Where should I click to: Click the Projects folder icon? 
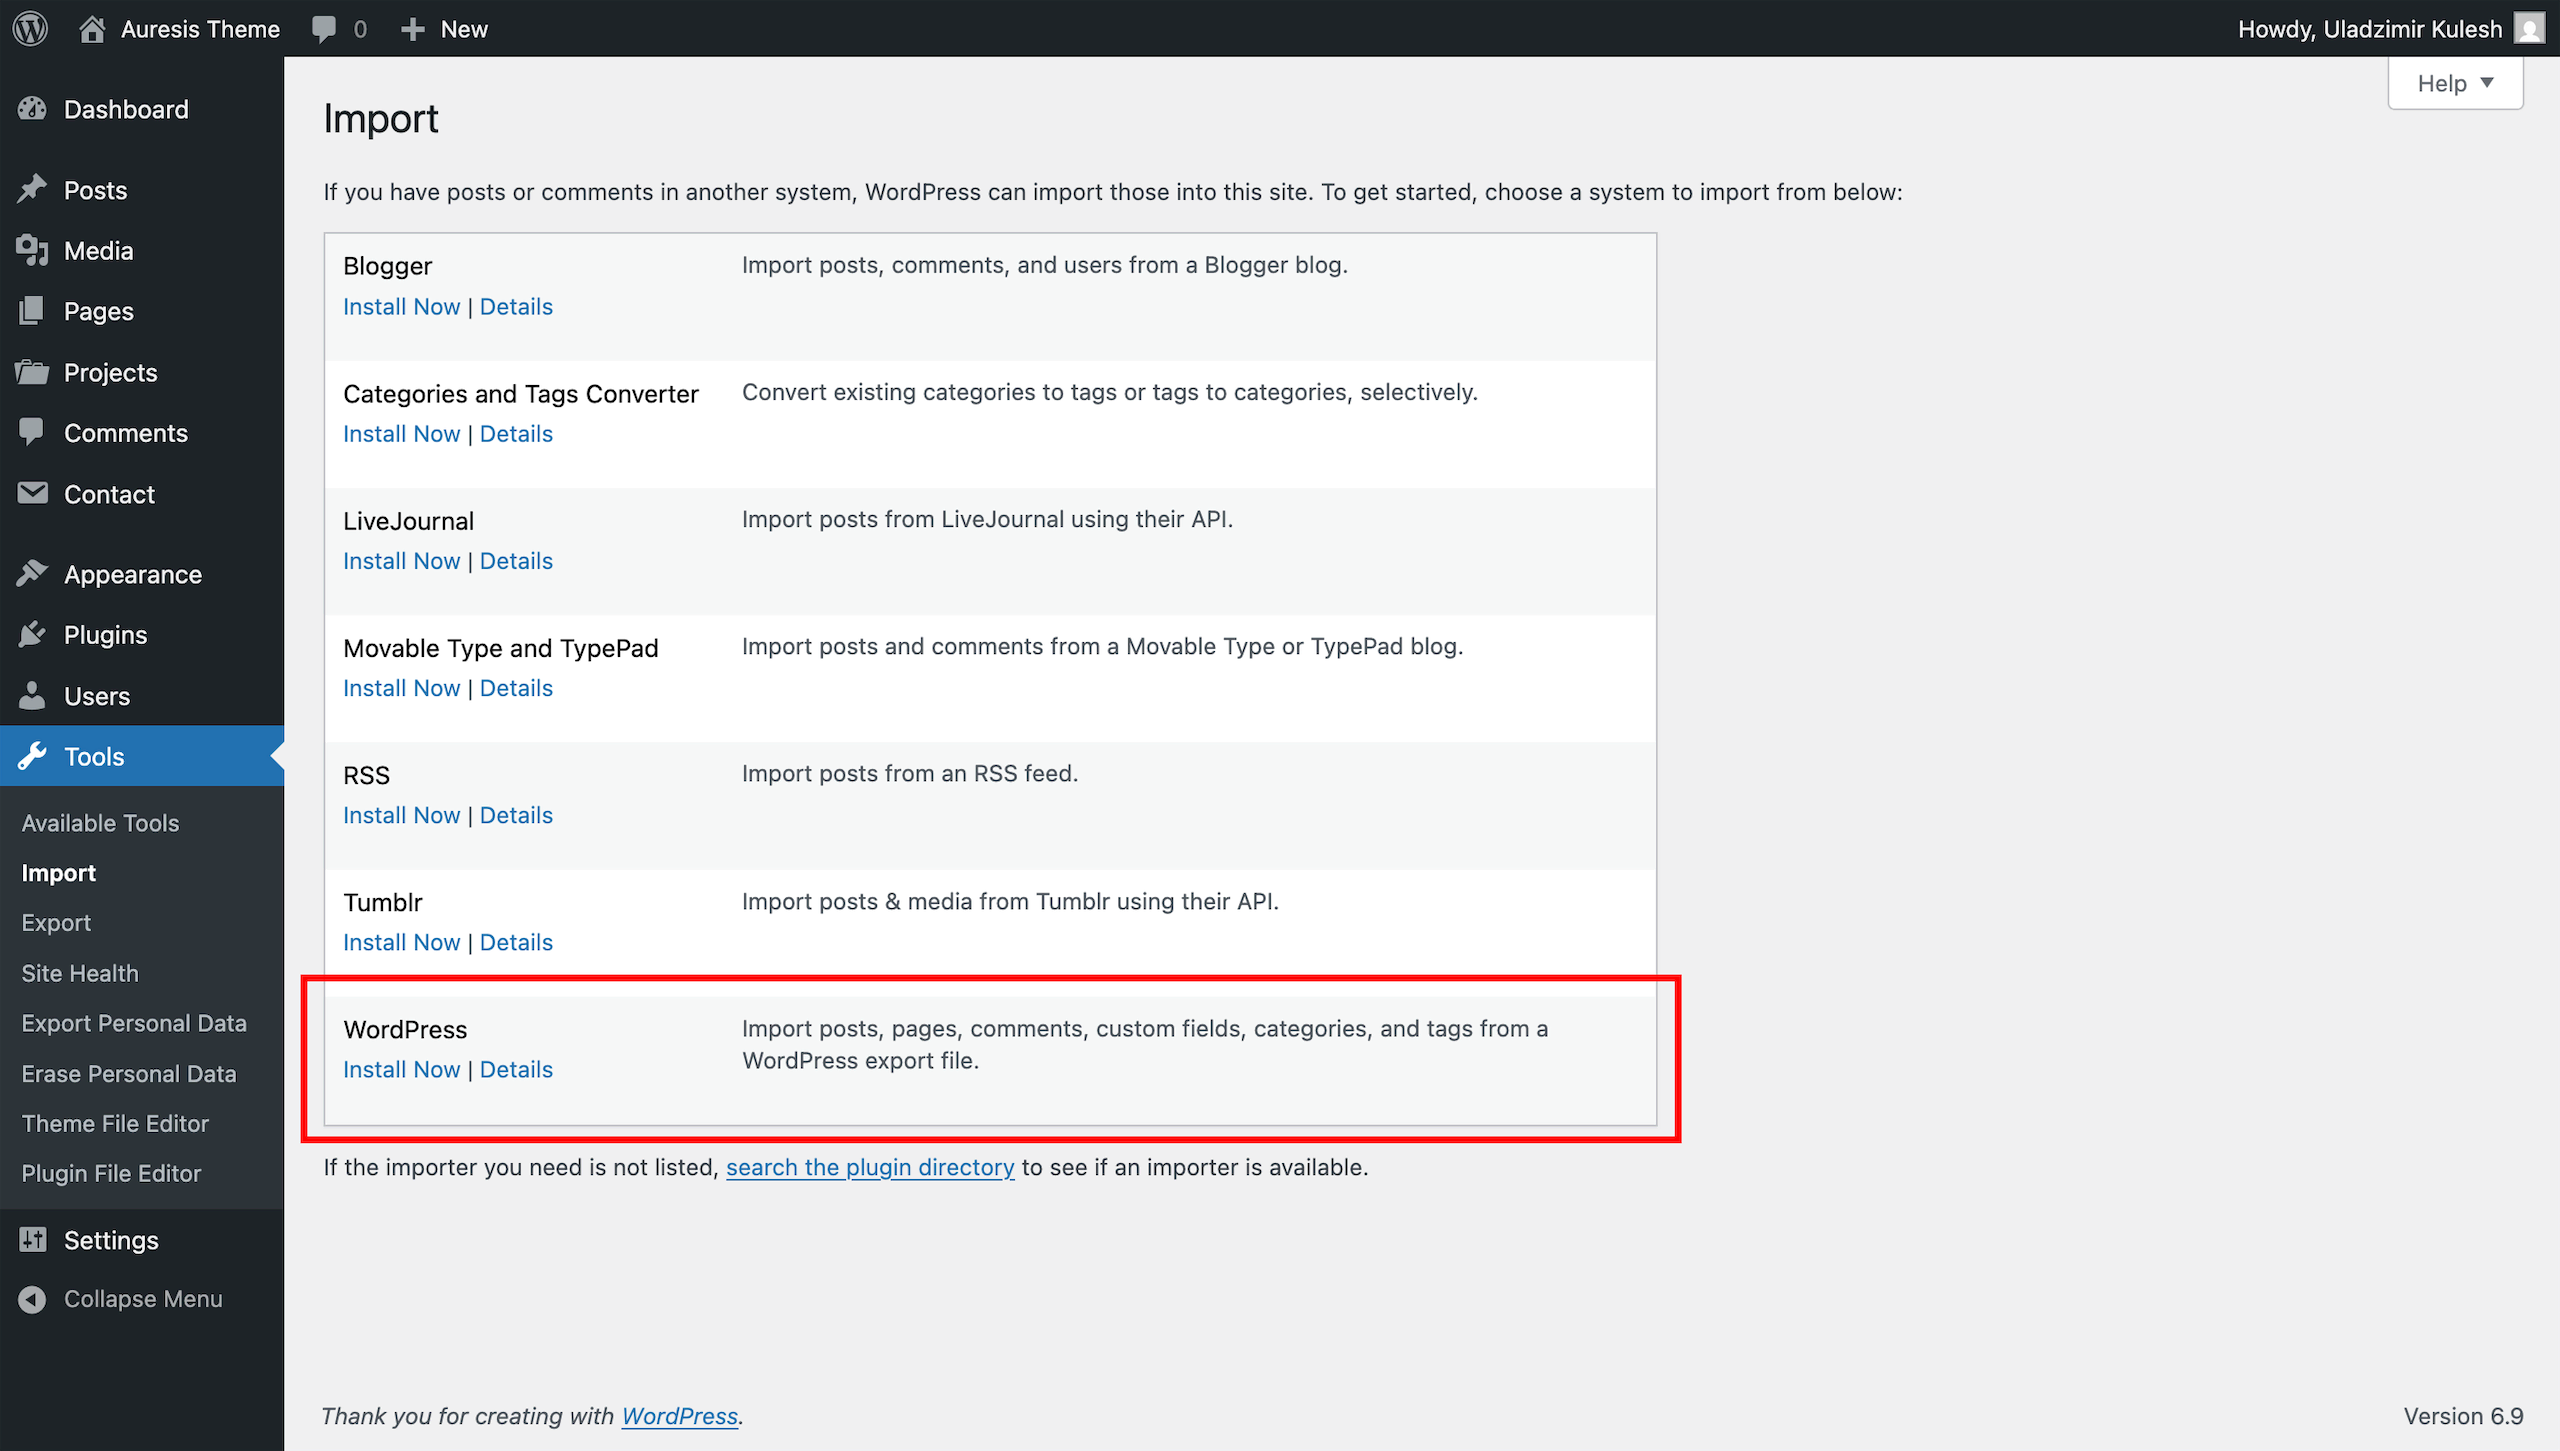[33, 373]
